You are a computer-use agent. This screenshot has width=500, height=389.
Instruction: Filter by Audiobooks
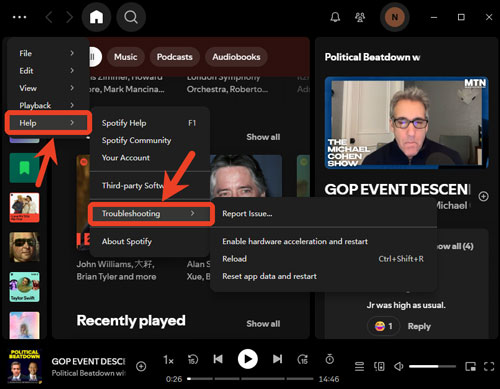pos(236,57)
